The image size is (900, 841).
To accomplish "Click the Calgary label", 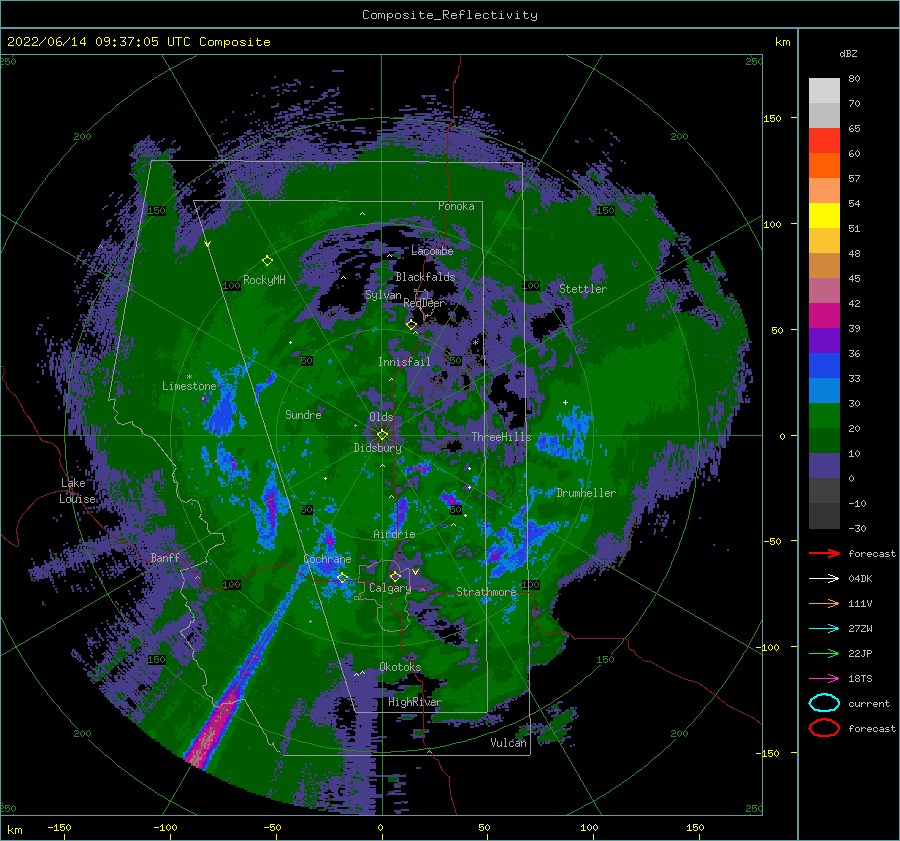I will coord(390,588).
